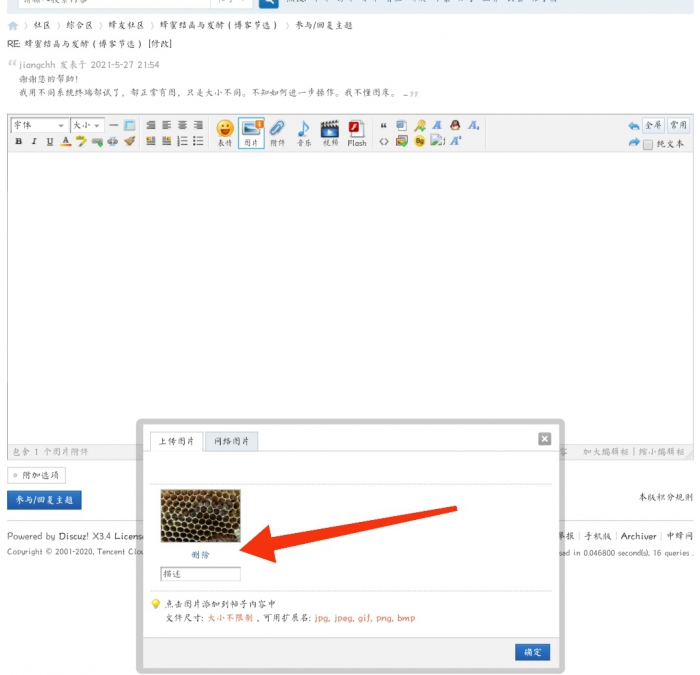Click the honeycomb image thumbnail
The height and width of the screenshot is (675, 700).
coord(200,516)
